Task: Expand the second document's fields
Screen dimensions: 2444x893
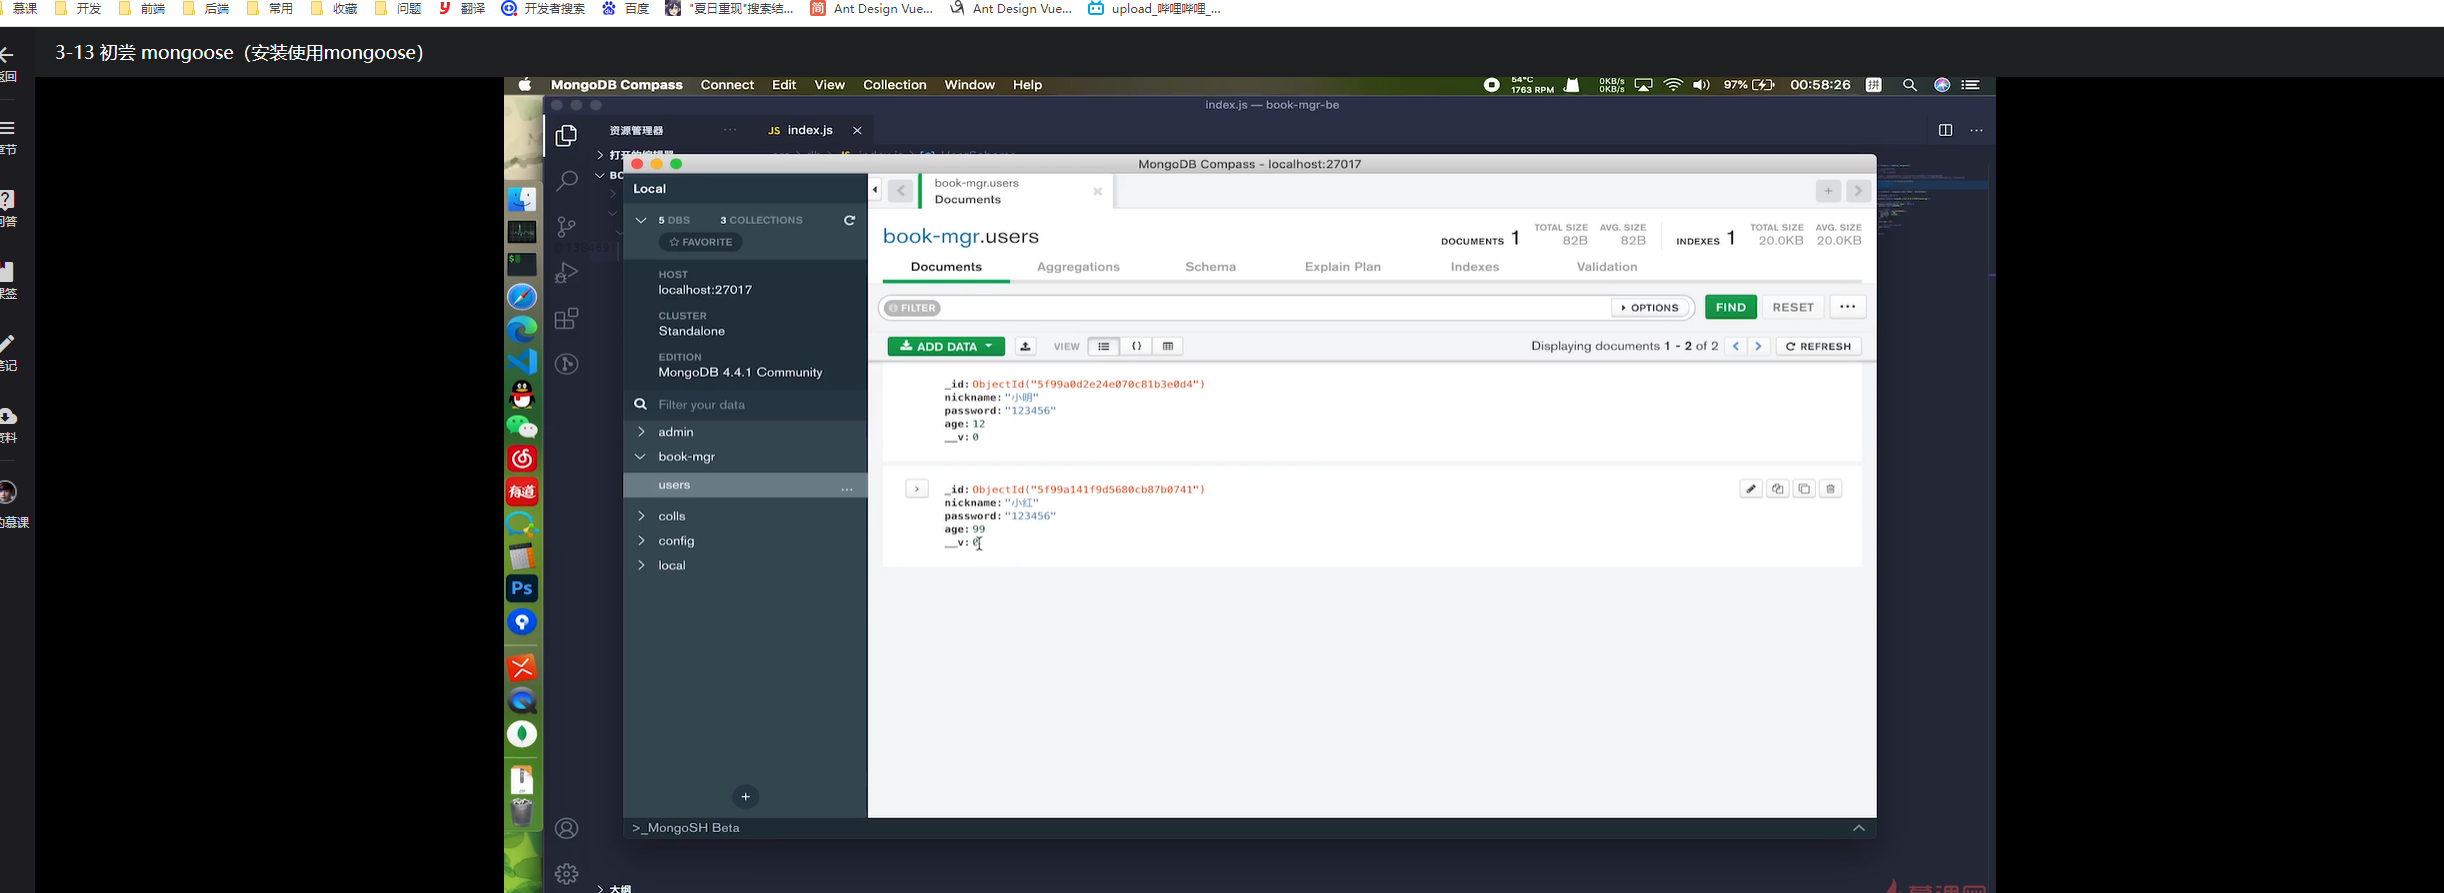Action: [917, 489]
